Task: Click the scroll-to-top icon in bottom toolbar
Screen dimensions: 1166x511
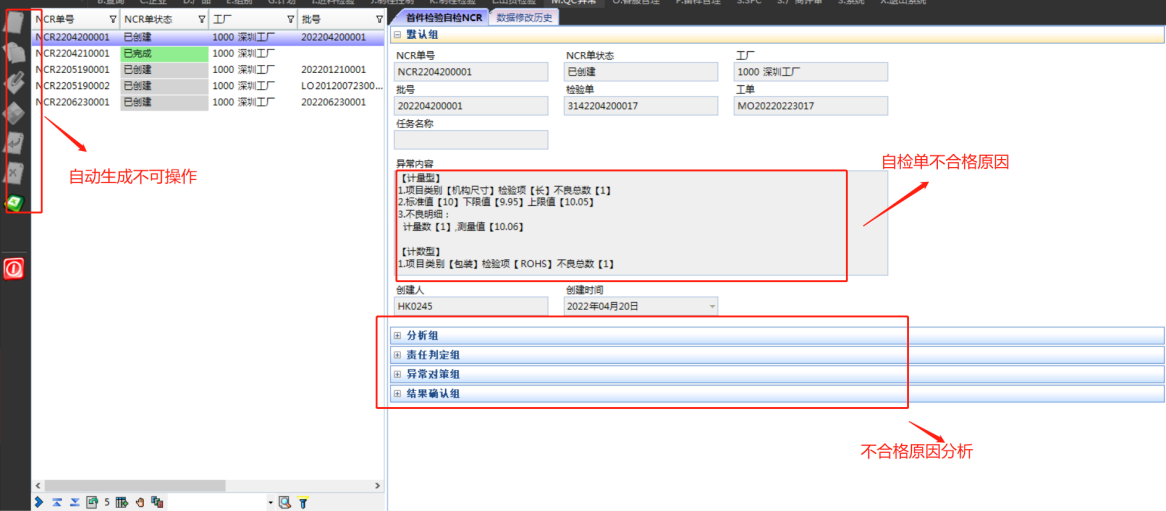Action: (57, 502)
